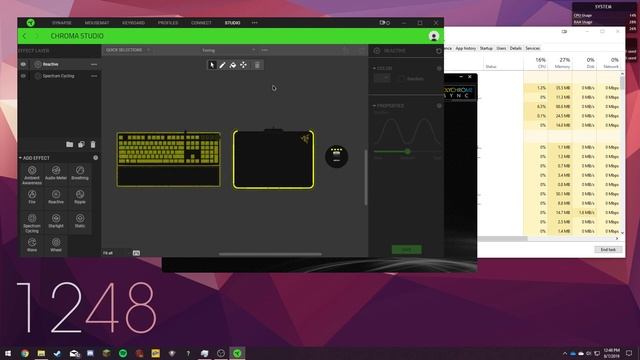This screenshot has width=640, height=360.
Task: Select the move tool with four arrows
Action: click(243, 65)
